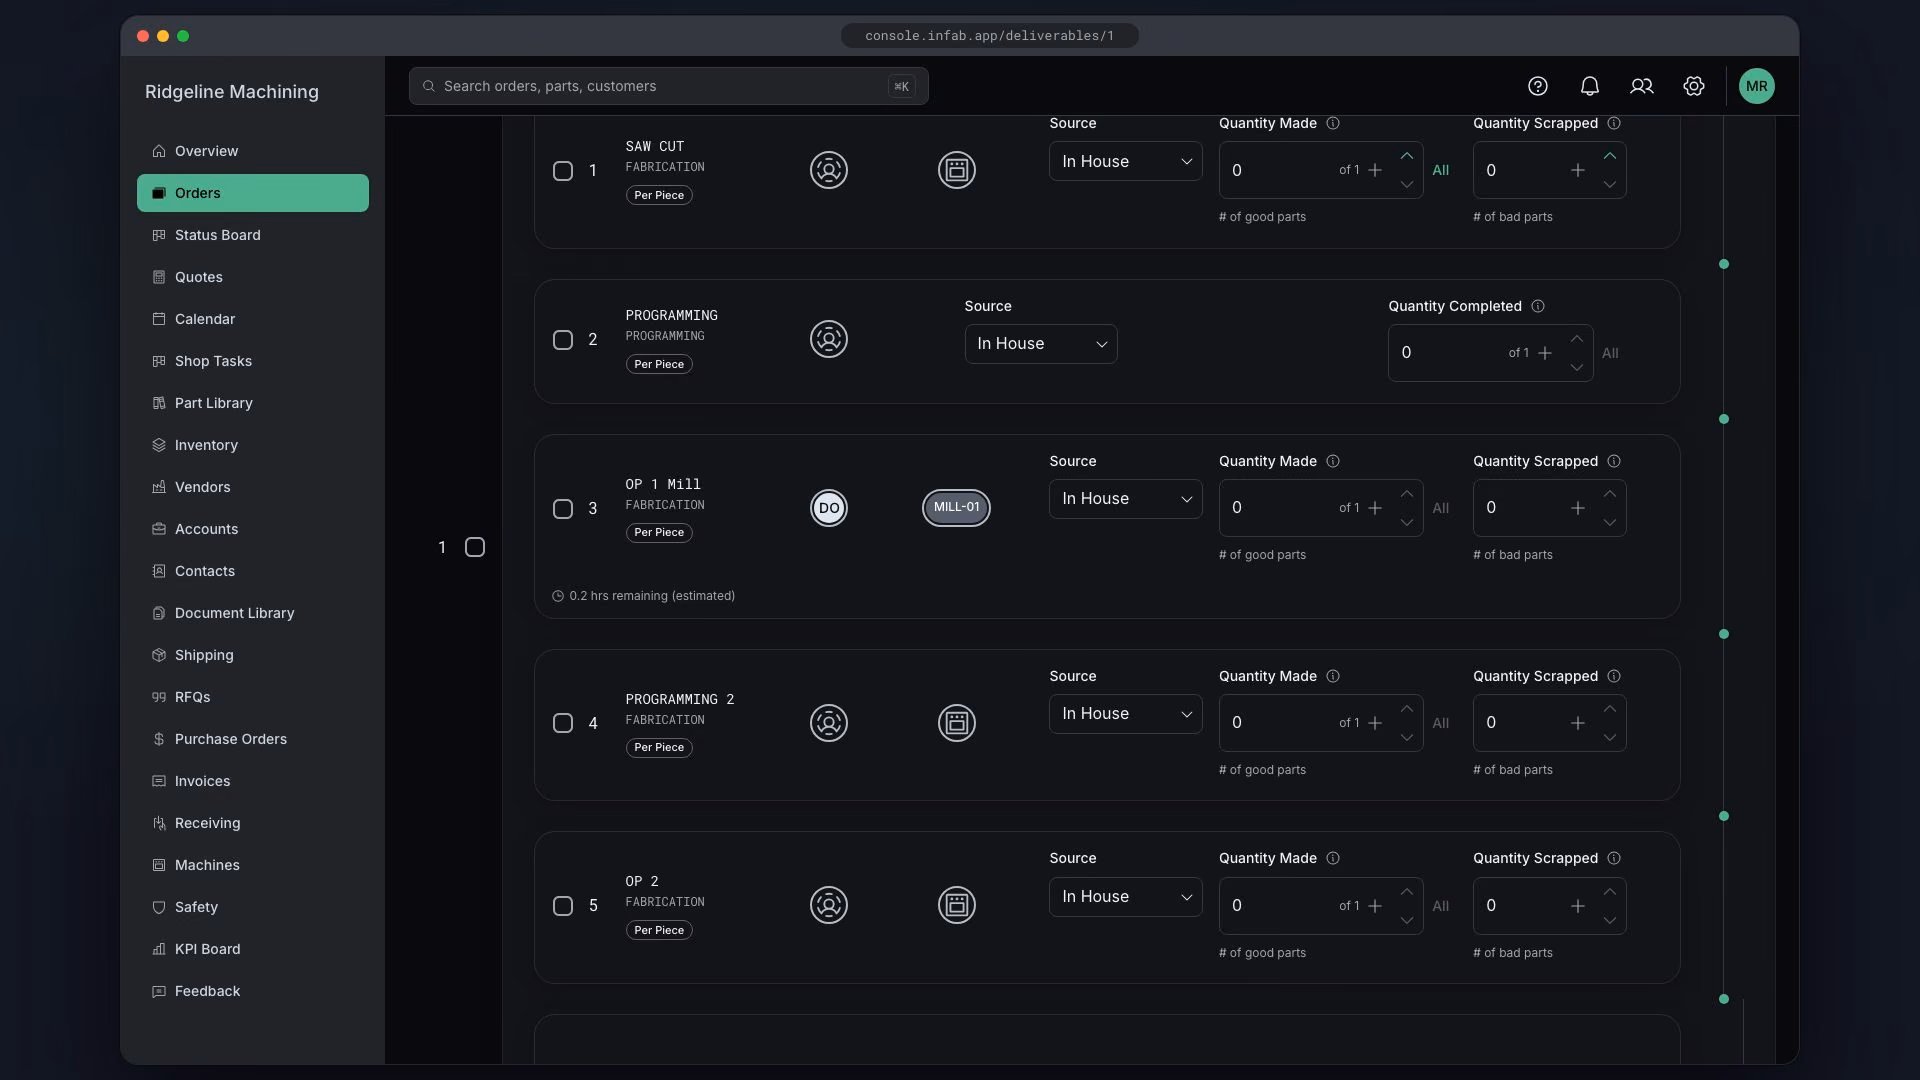The width and height of the screenshot is (1920, 1080).
Task: Assign machine for PROGRAMMING 2 step
Action: (957, 723)
